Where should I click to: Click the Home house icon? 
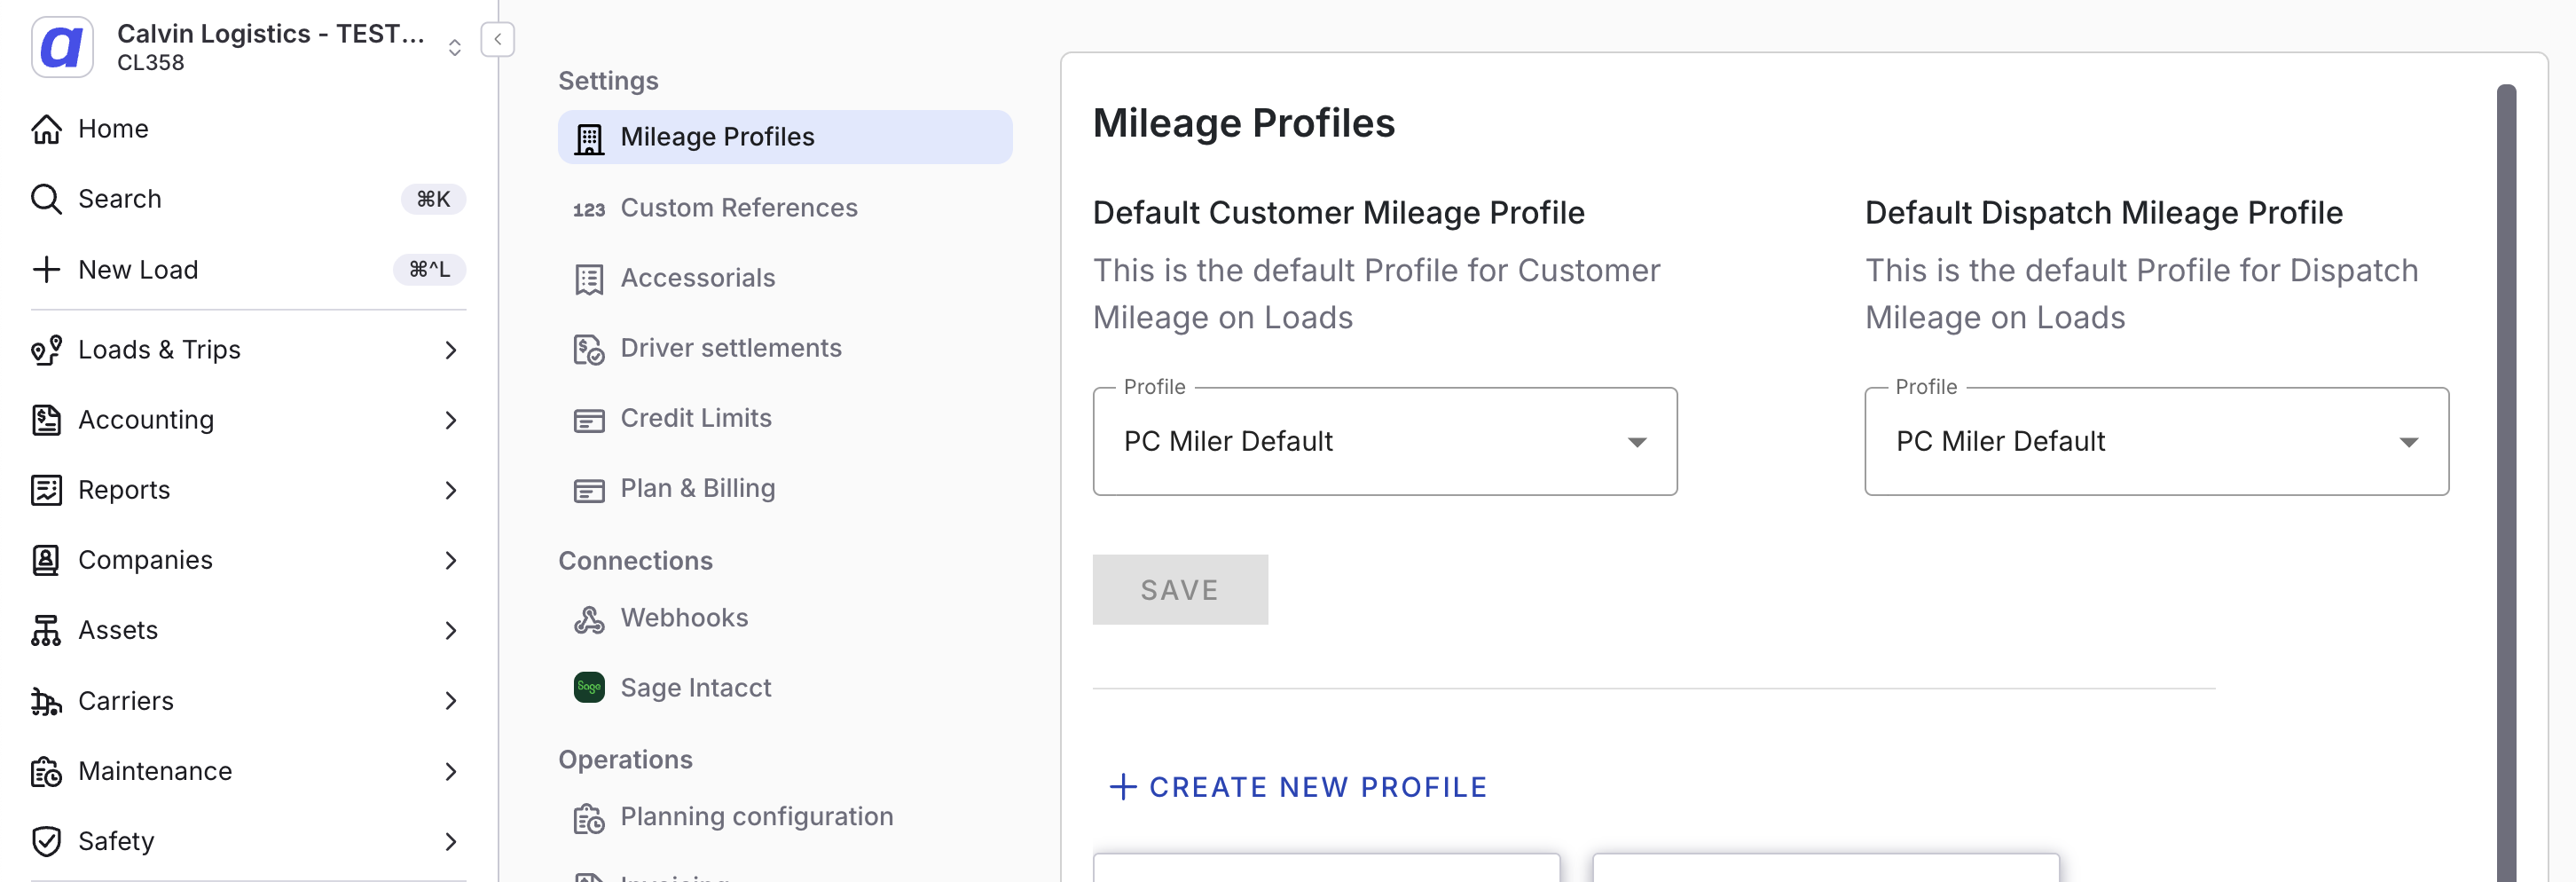[x=46, y=129]
